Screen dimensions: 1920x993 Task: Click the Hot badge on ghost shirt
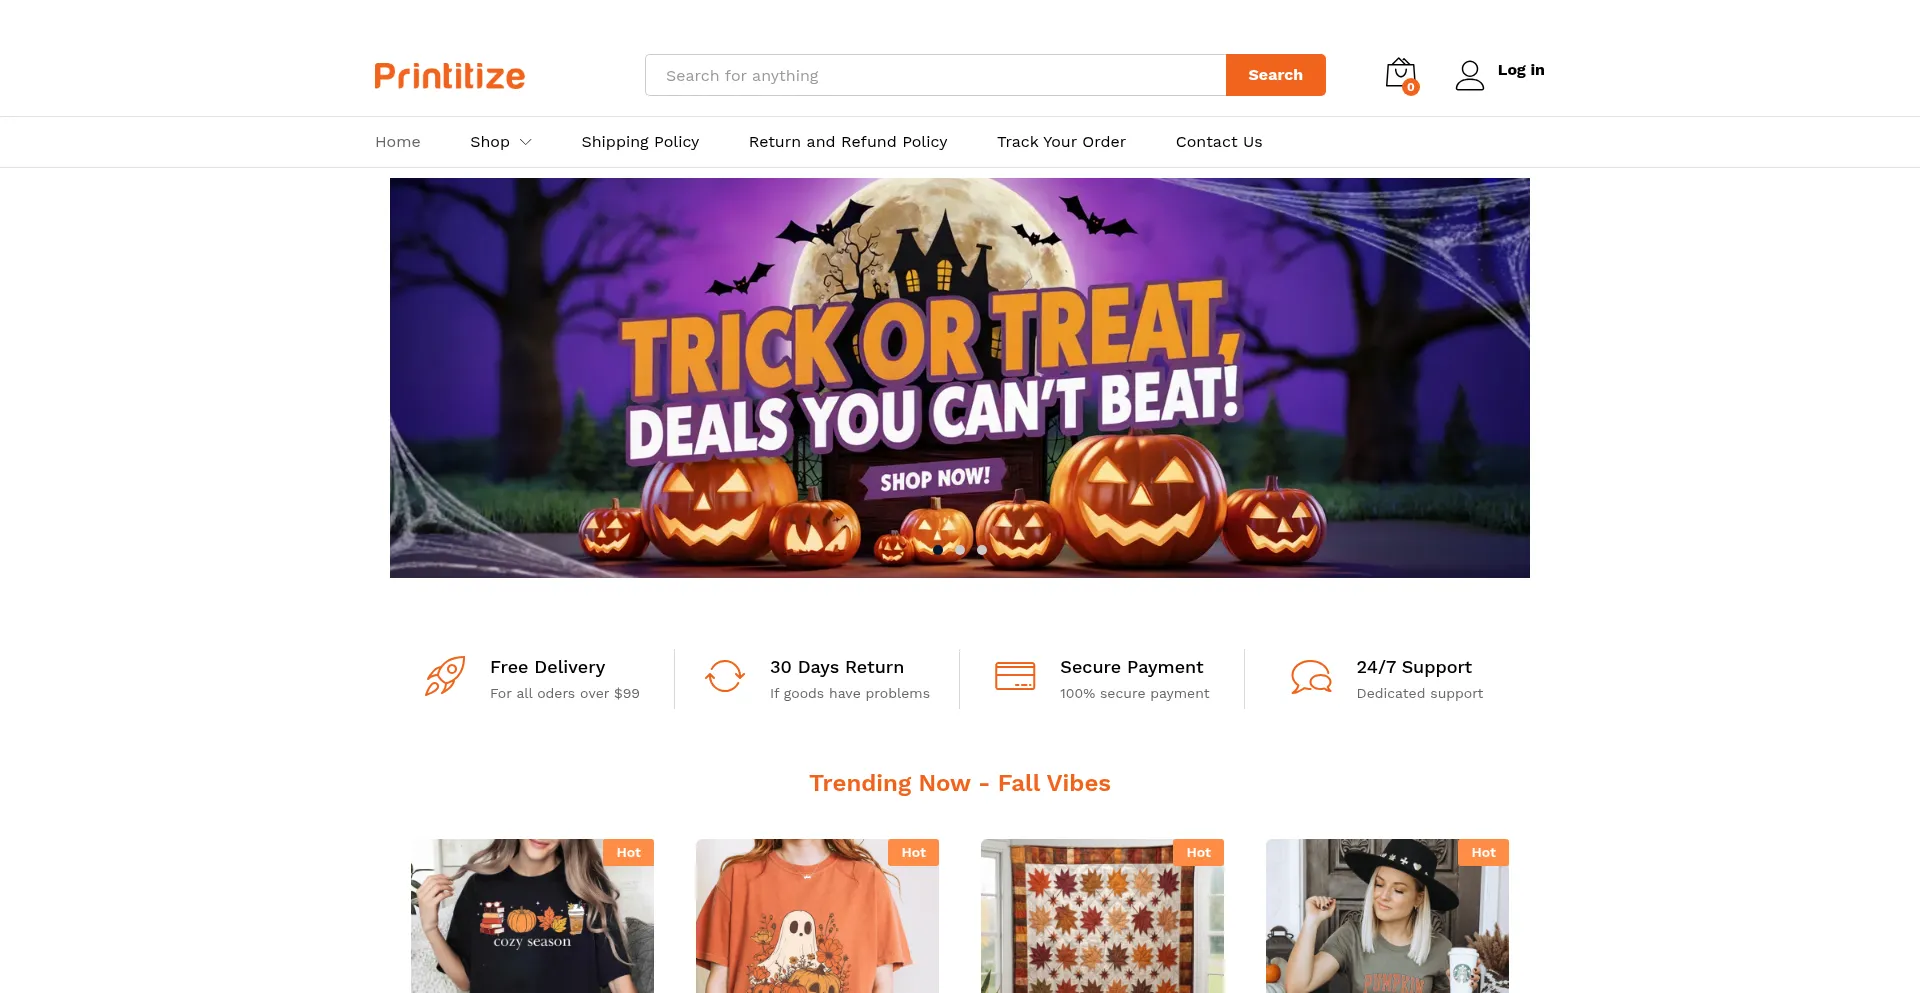pos(913,852)
